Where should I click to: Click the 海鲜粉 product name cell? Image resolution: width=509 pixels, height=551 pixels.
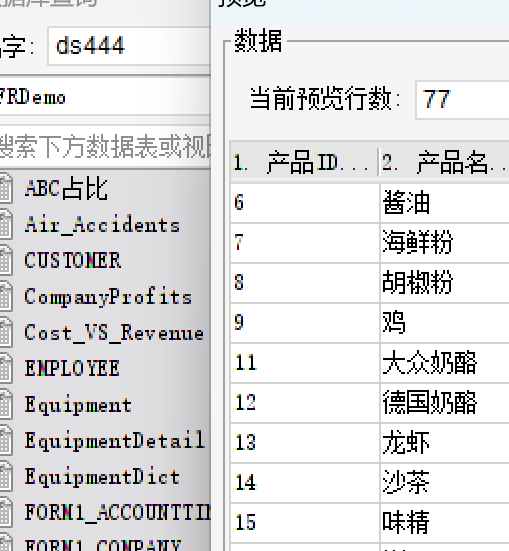click(x=445, y=243)
